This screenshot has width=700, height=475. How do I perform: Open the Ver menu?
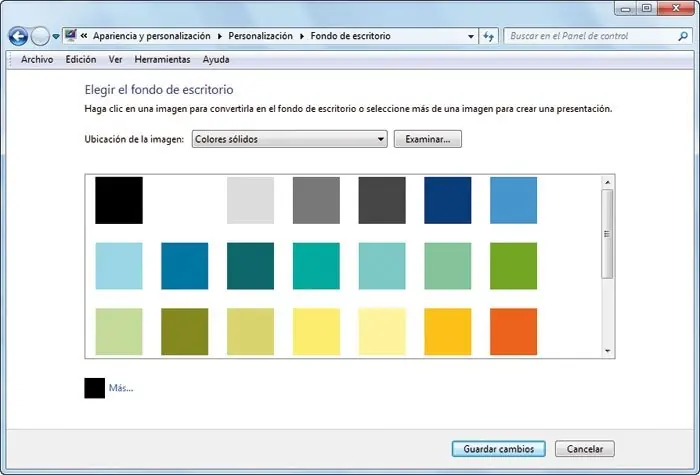coord(116,59)
